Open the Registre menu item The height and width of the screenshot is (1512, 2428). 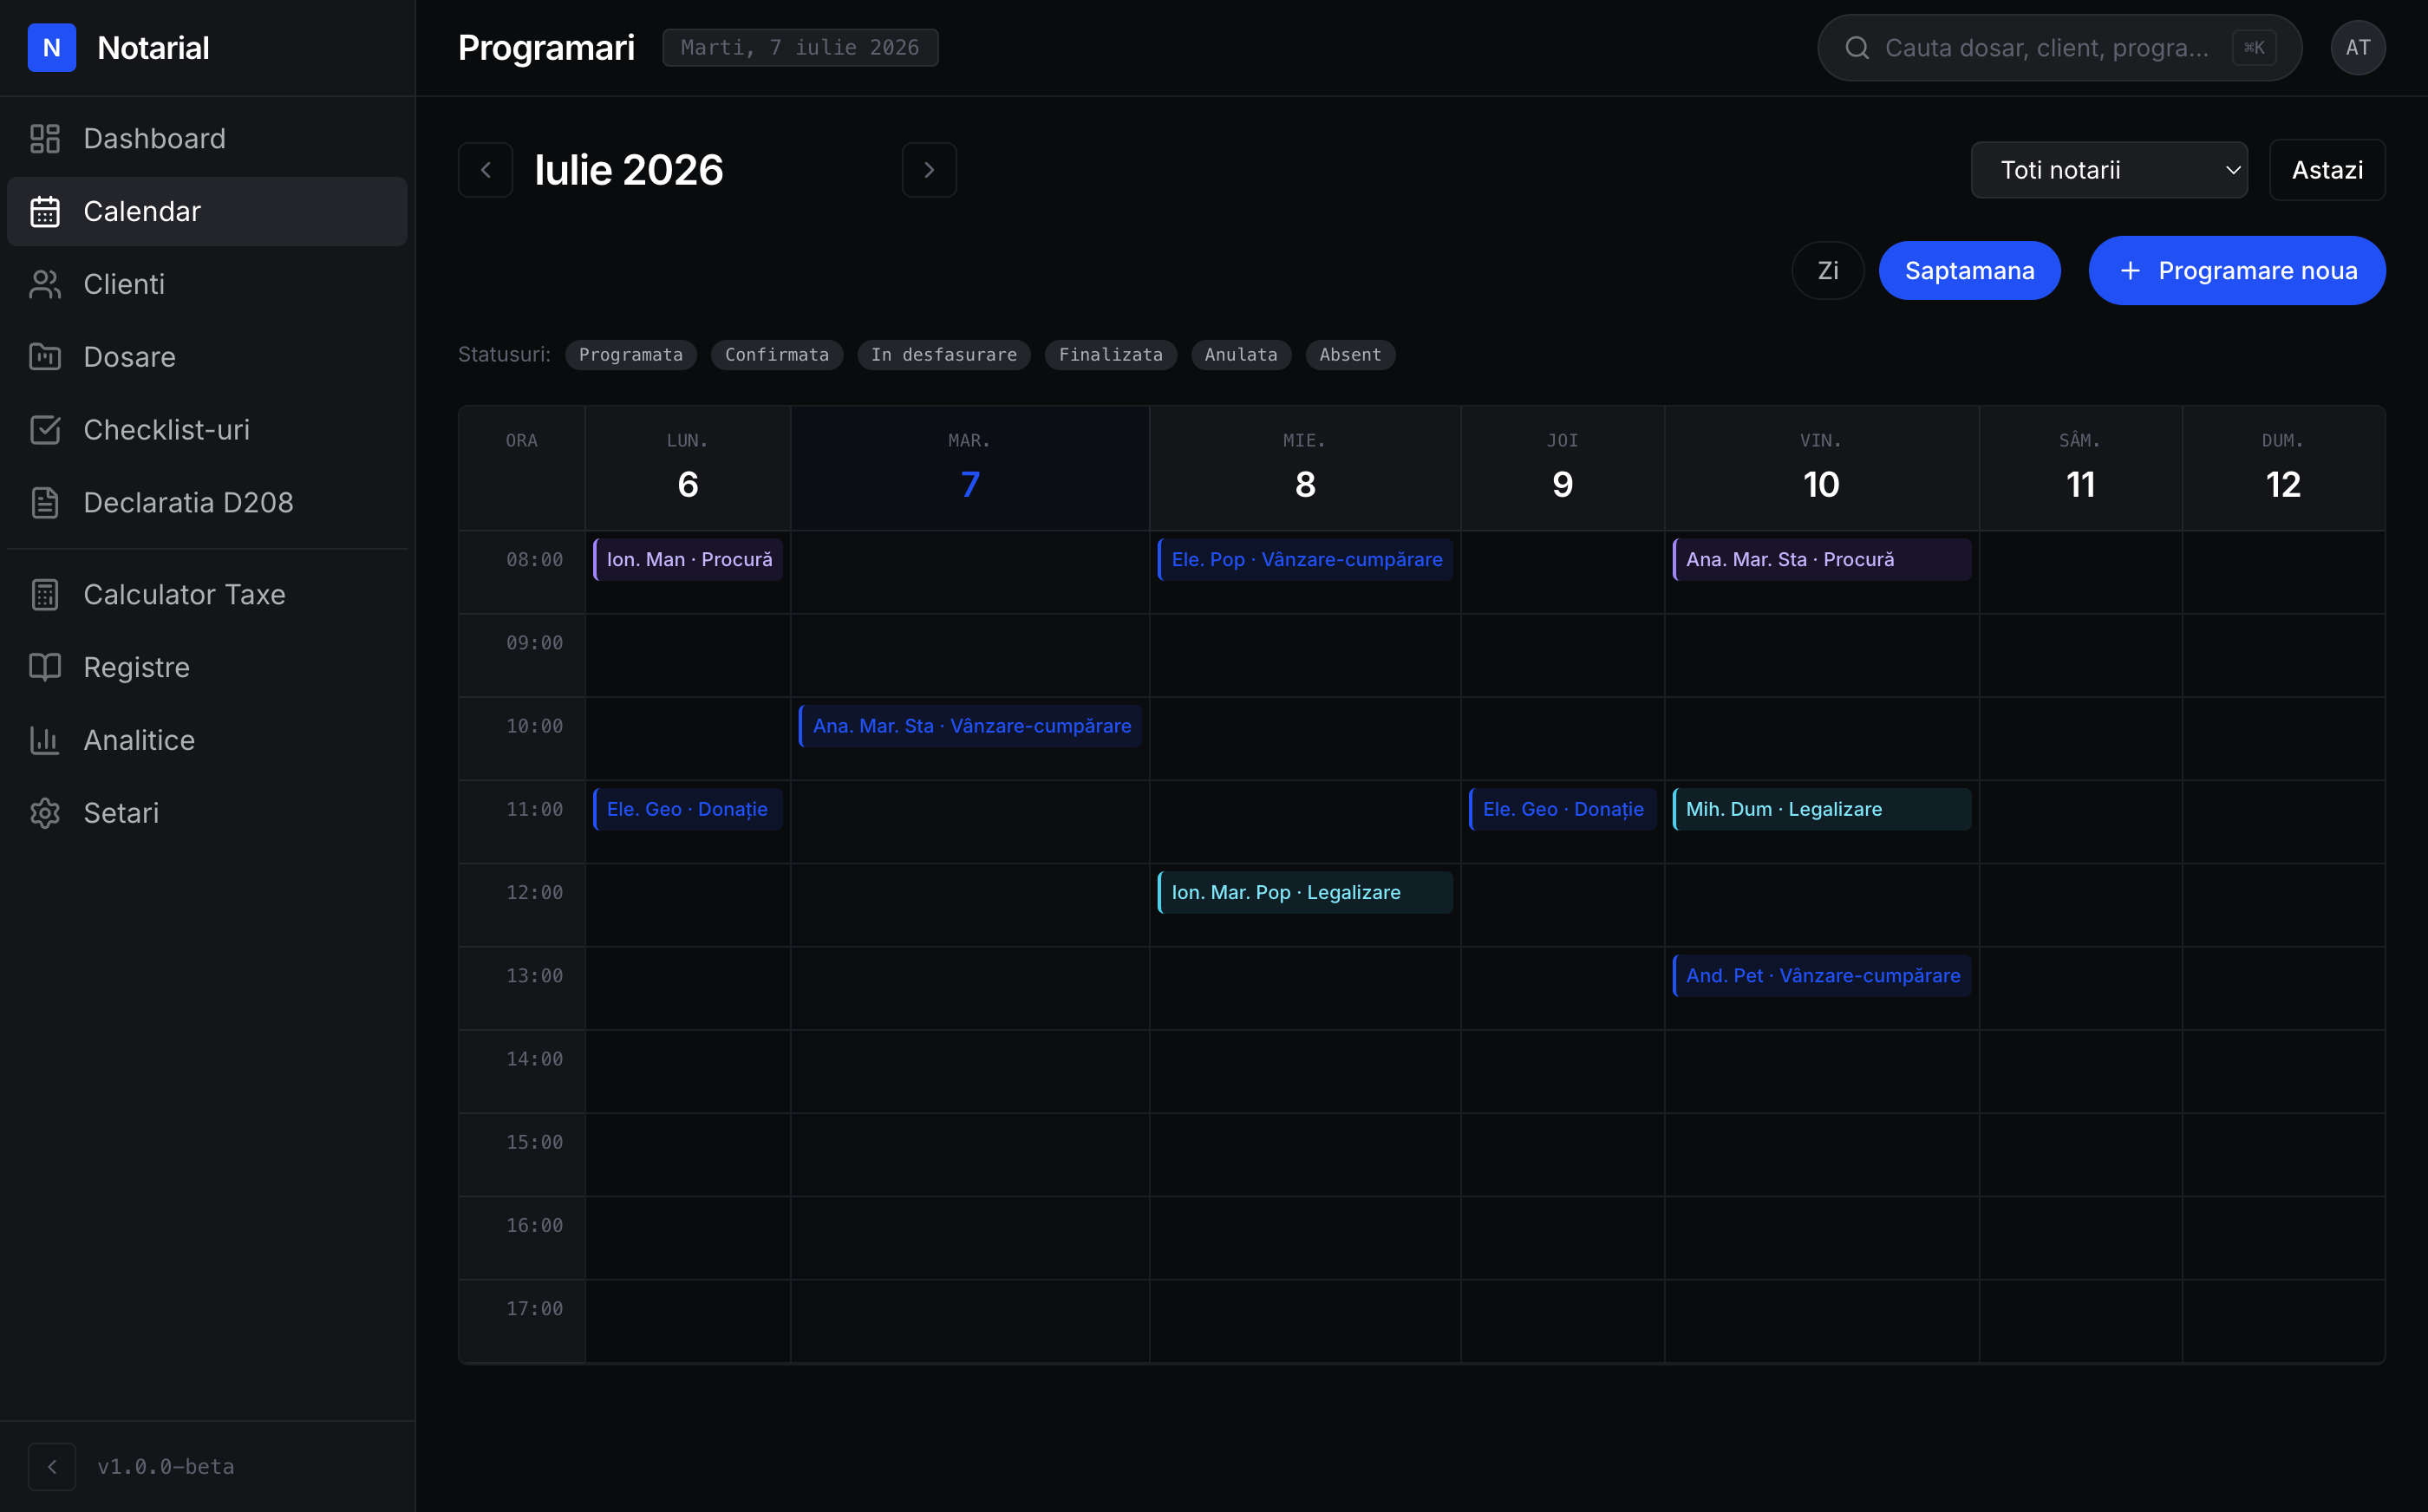click(207, 667)
